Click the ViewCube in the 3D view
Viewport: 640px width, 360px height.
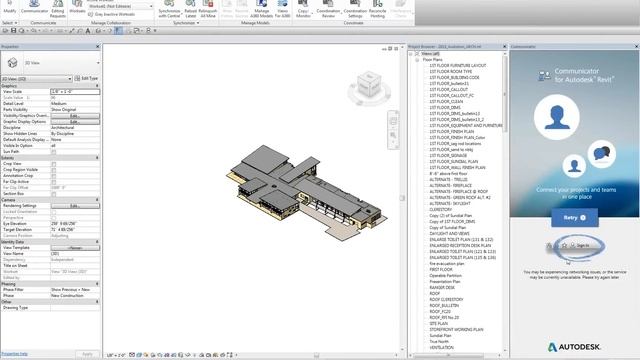pyautogui.click(x=369, y=85)
